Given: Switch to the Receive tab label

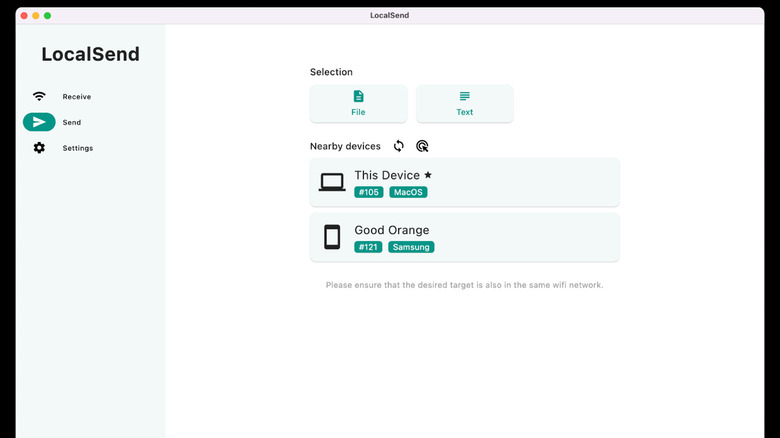Looking at the screenshot, I should pyautogui.click(x=77, y=97).
